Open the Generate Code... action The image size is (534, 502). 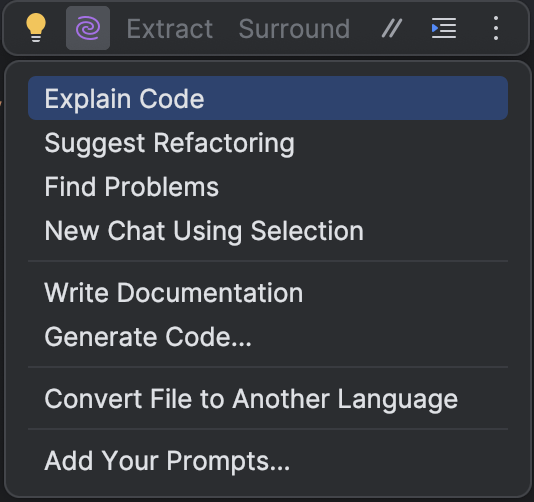tap(268, 336)
